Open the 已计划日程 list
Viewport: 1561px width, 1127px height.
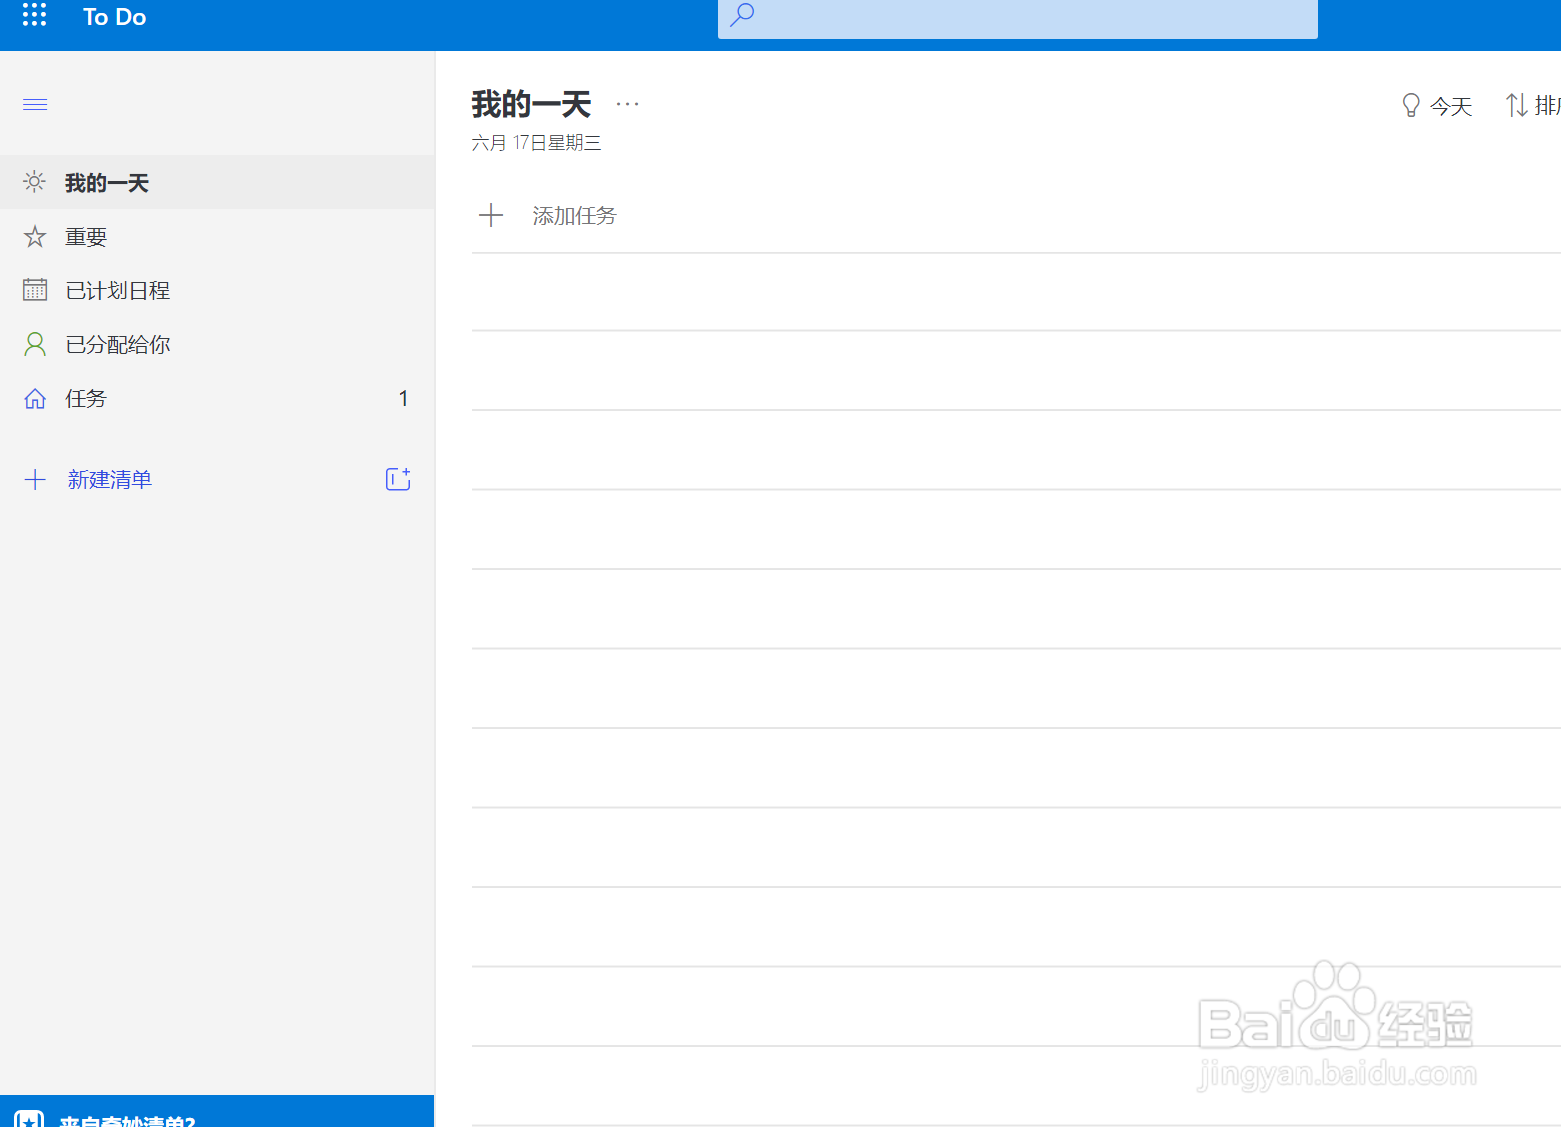[217, 291]
